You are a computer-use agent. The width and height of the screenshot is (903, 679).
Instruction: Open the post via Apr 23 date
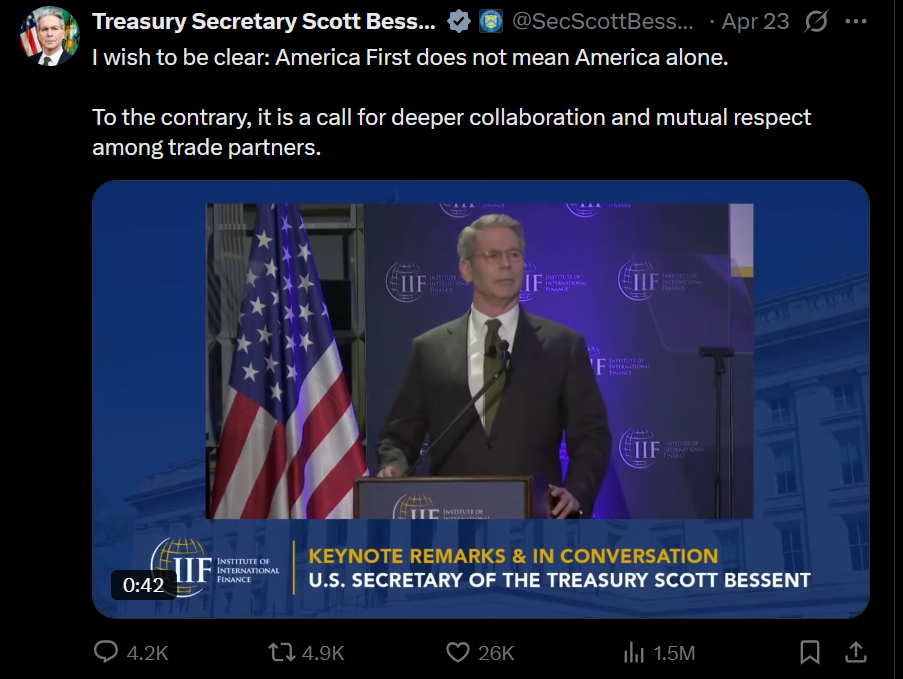755,22
